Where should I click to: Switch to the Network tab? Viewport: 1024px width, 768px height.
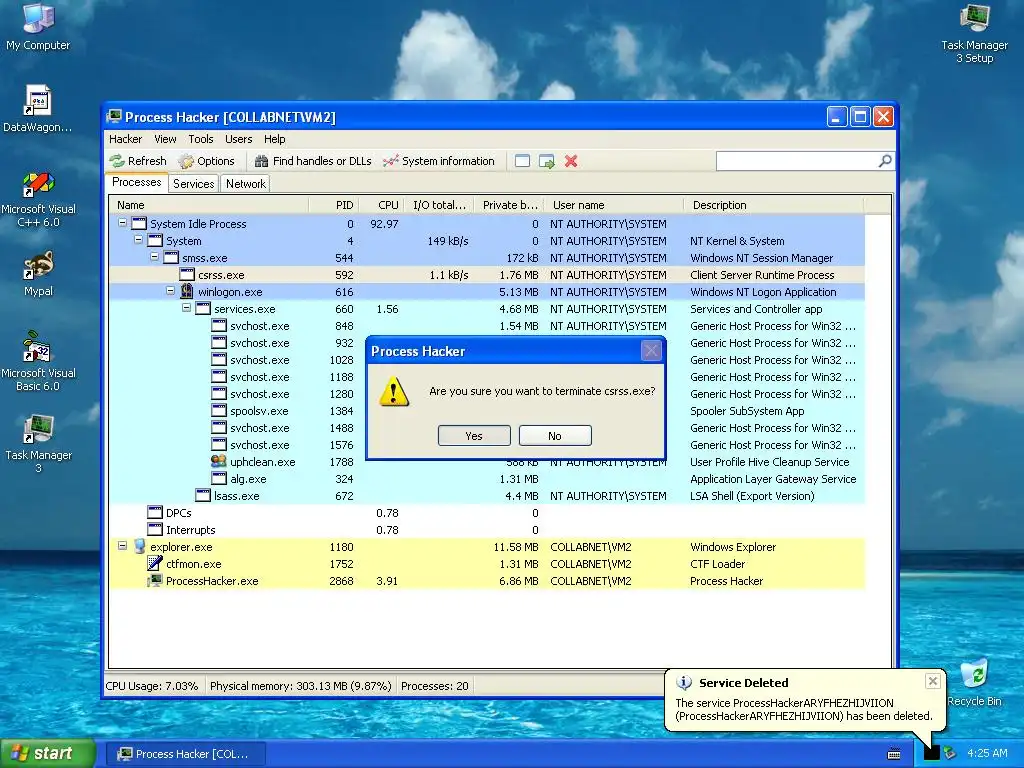tap(246, 184)
